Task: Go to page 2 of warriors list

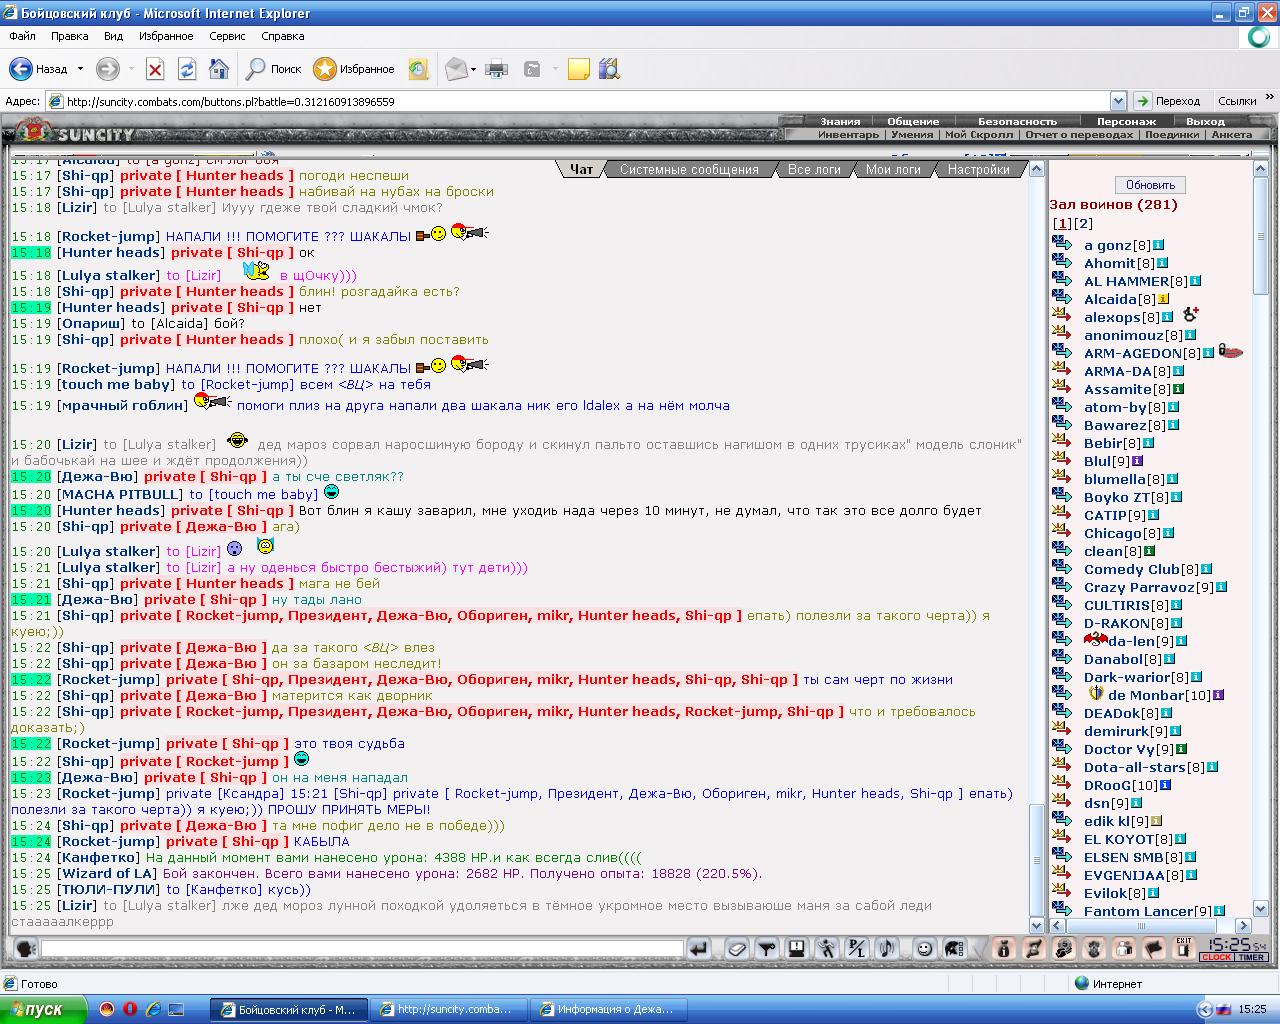Action: [x=1084, y=224]
